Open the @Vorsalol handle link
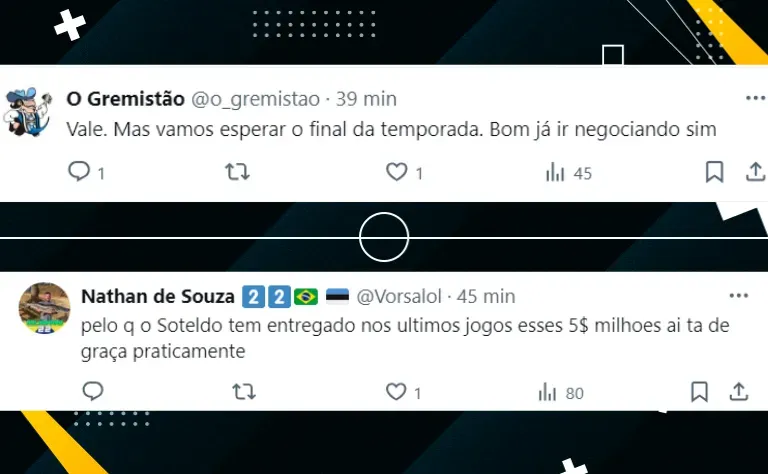 [399, 297]
